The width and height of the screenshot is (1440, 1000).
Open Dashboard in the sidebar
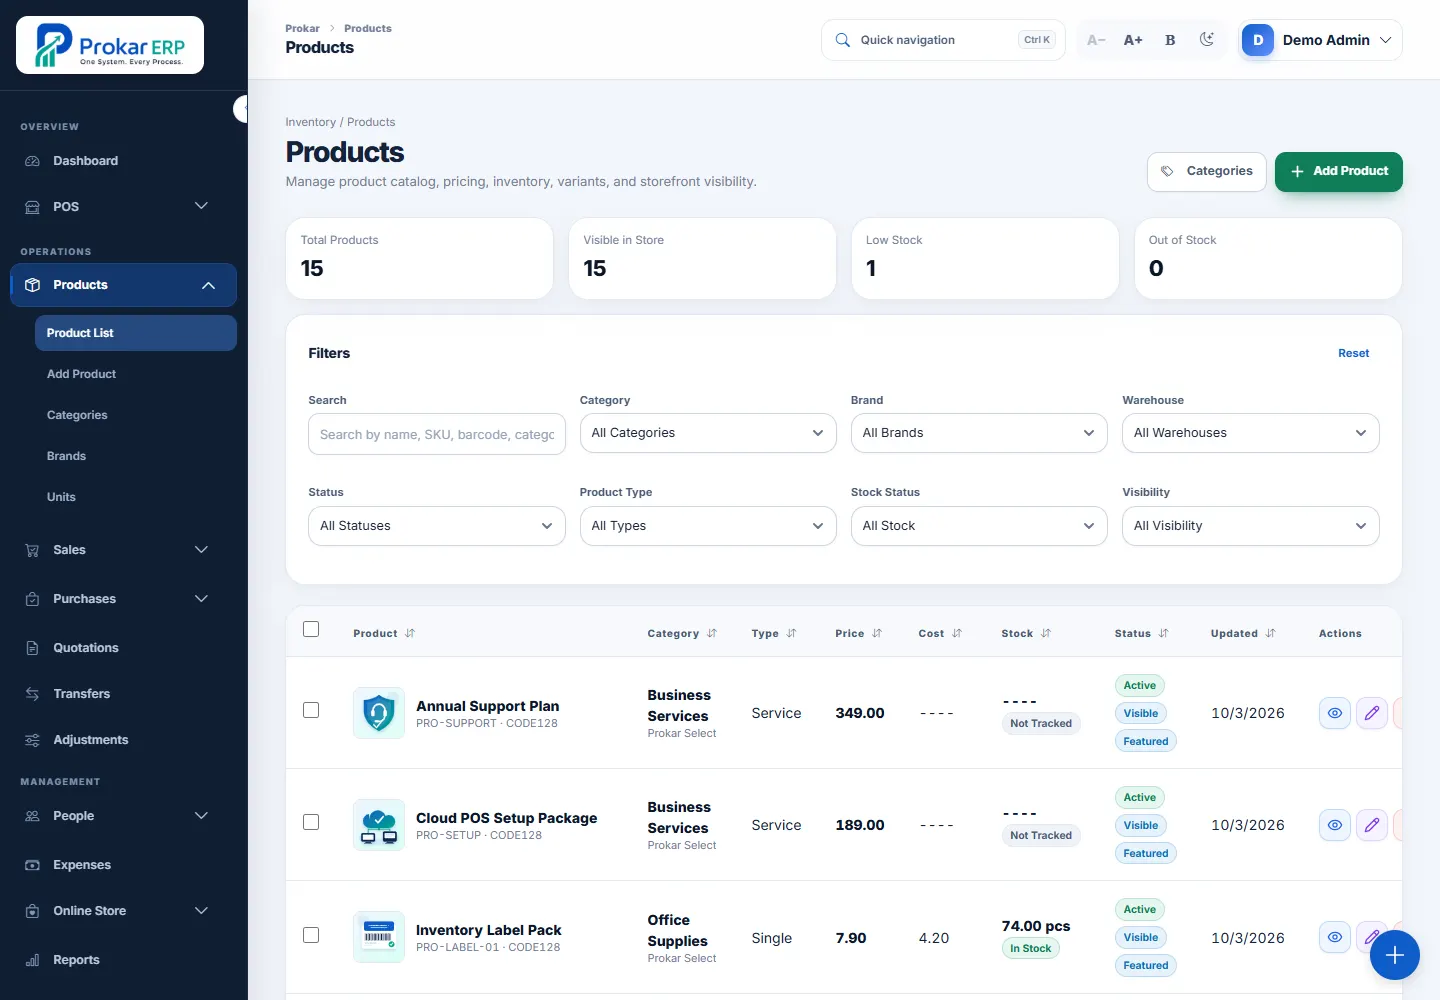tap(123, 161)
